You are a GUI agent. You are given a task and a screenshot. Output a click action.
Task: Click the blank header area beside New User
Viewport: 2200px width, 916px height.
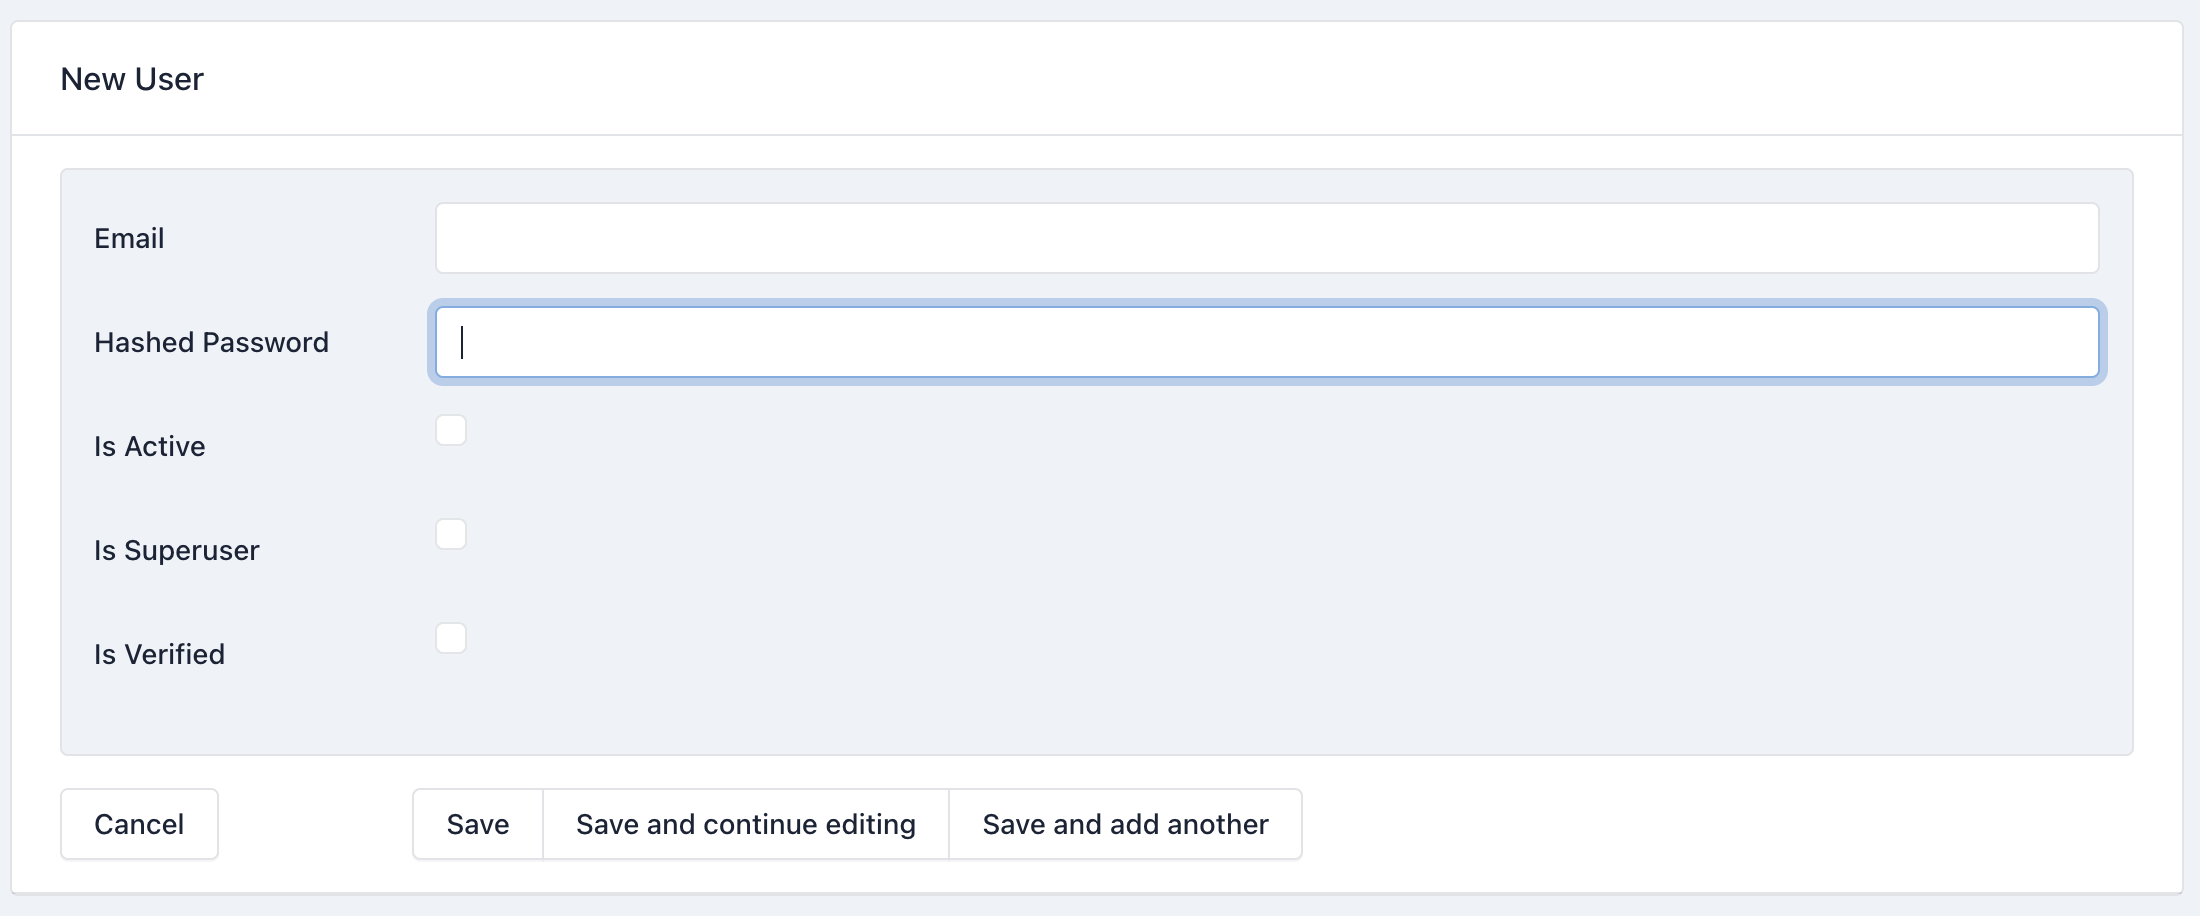tap(1200, 79)
